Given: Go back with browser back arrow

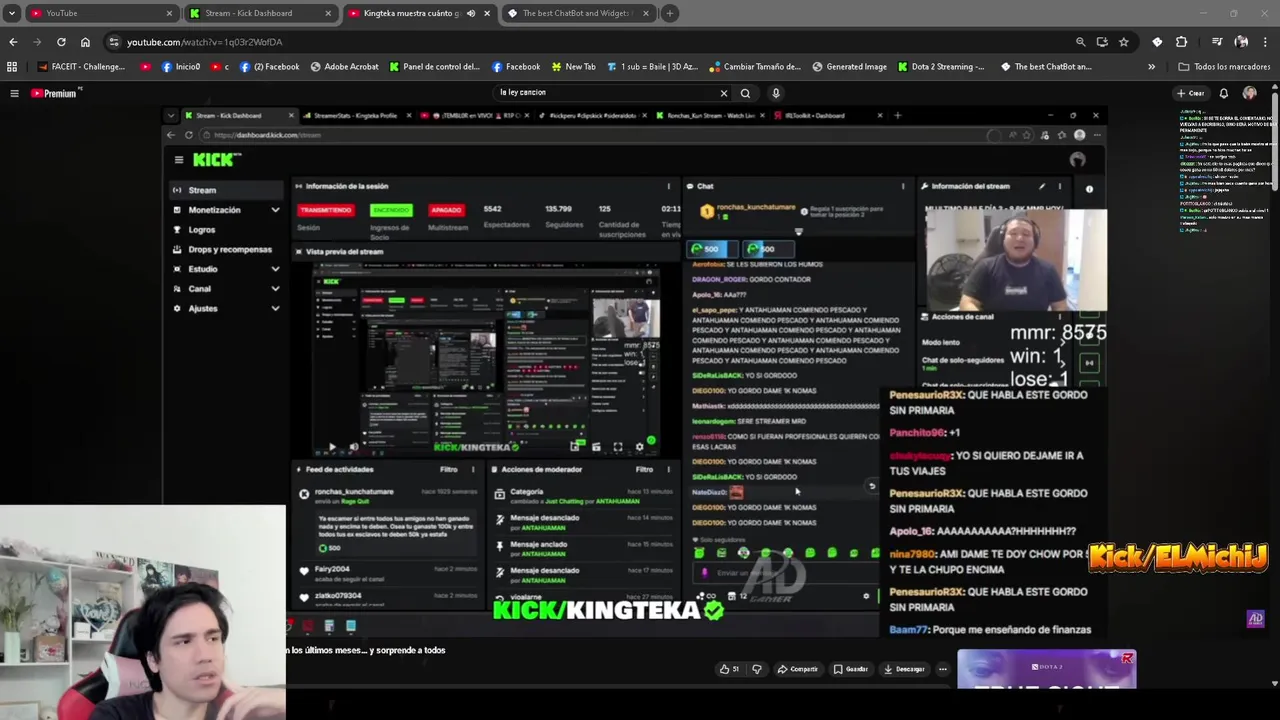Looking at the screenshot, I should (13, 42).
